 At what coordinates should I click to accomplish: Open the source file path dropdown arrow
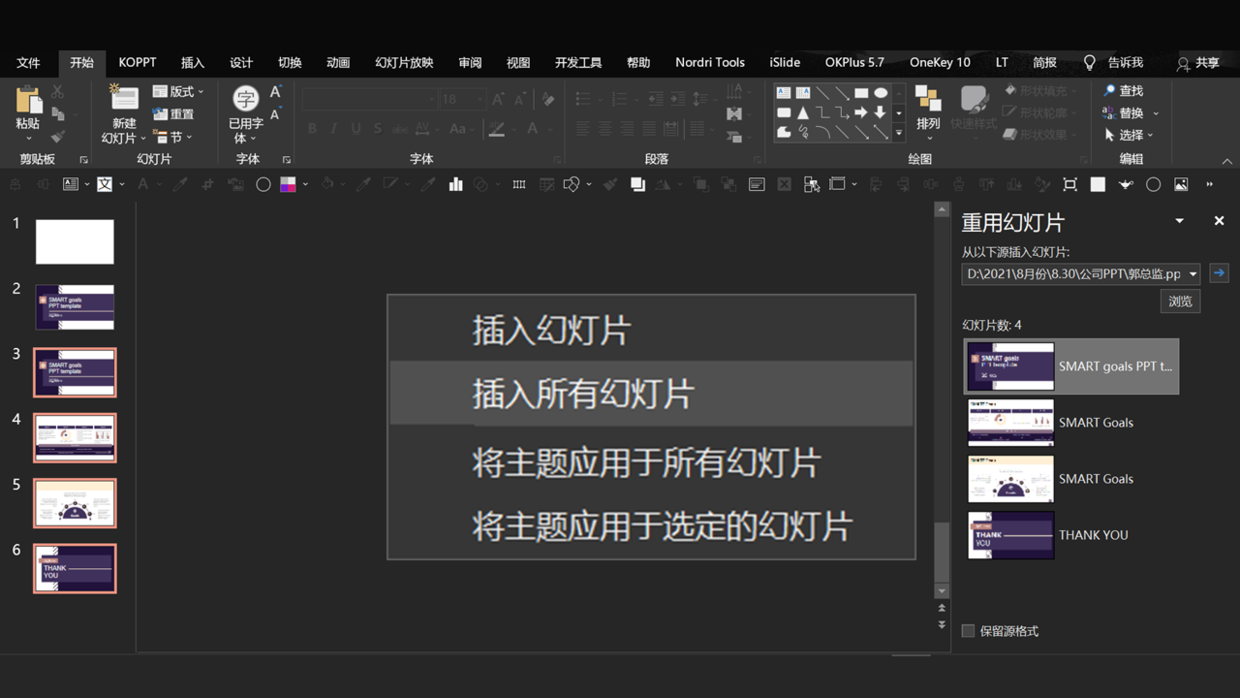[x=1193, y=274]
